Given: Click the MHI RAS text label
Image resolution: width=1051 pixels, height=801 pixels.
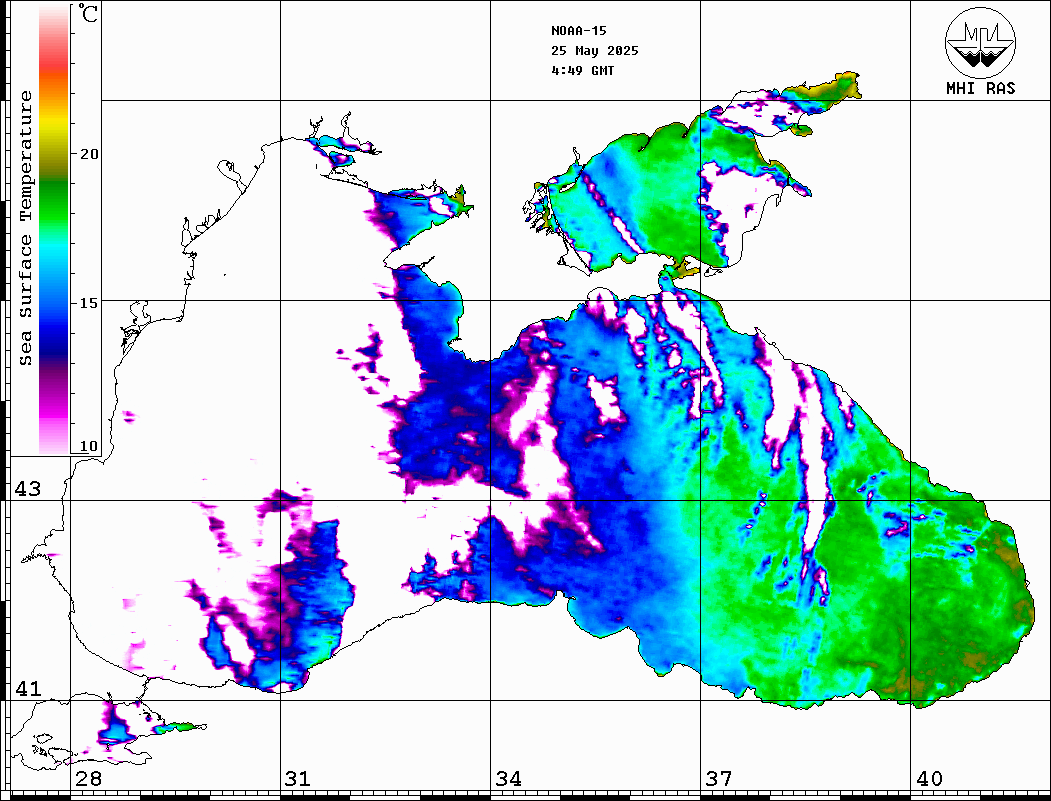Looking at the screenshot, I should pos(980,88).
